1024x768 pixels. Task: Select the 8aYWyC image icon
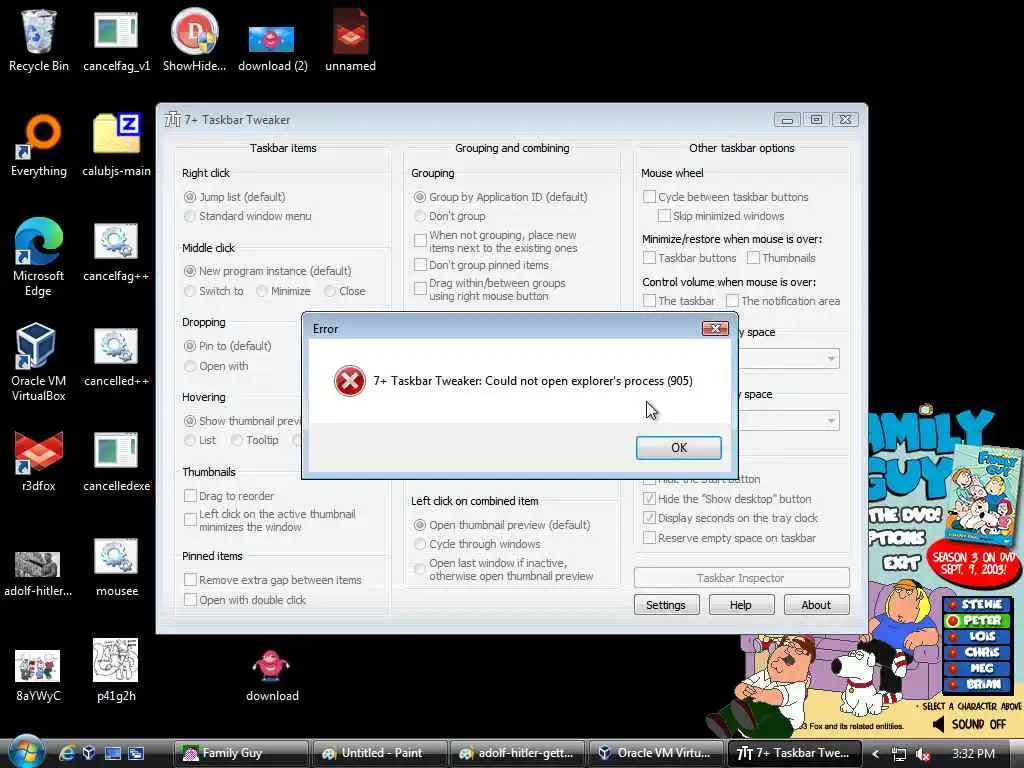pyautogui.click(x=39, y=675)
